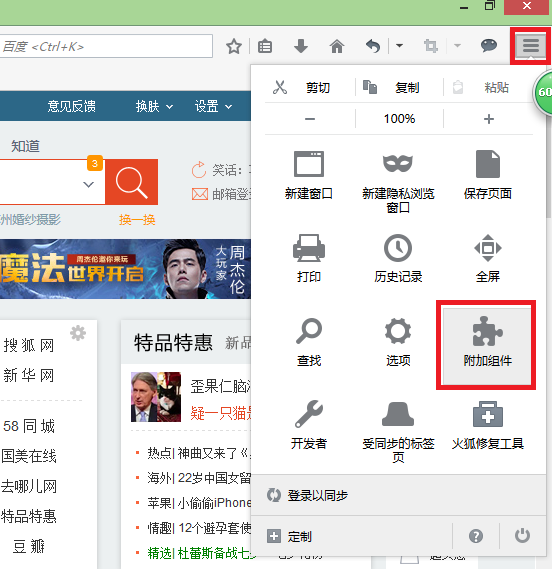Open 新建隐私浏览窗口 private window mask icon

(x=398, y=164)
